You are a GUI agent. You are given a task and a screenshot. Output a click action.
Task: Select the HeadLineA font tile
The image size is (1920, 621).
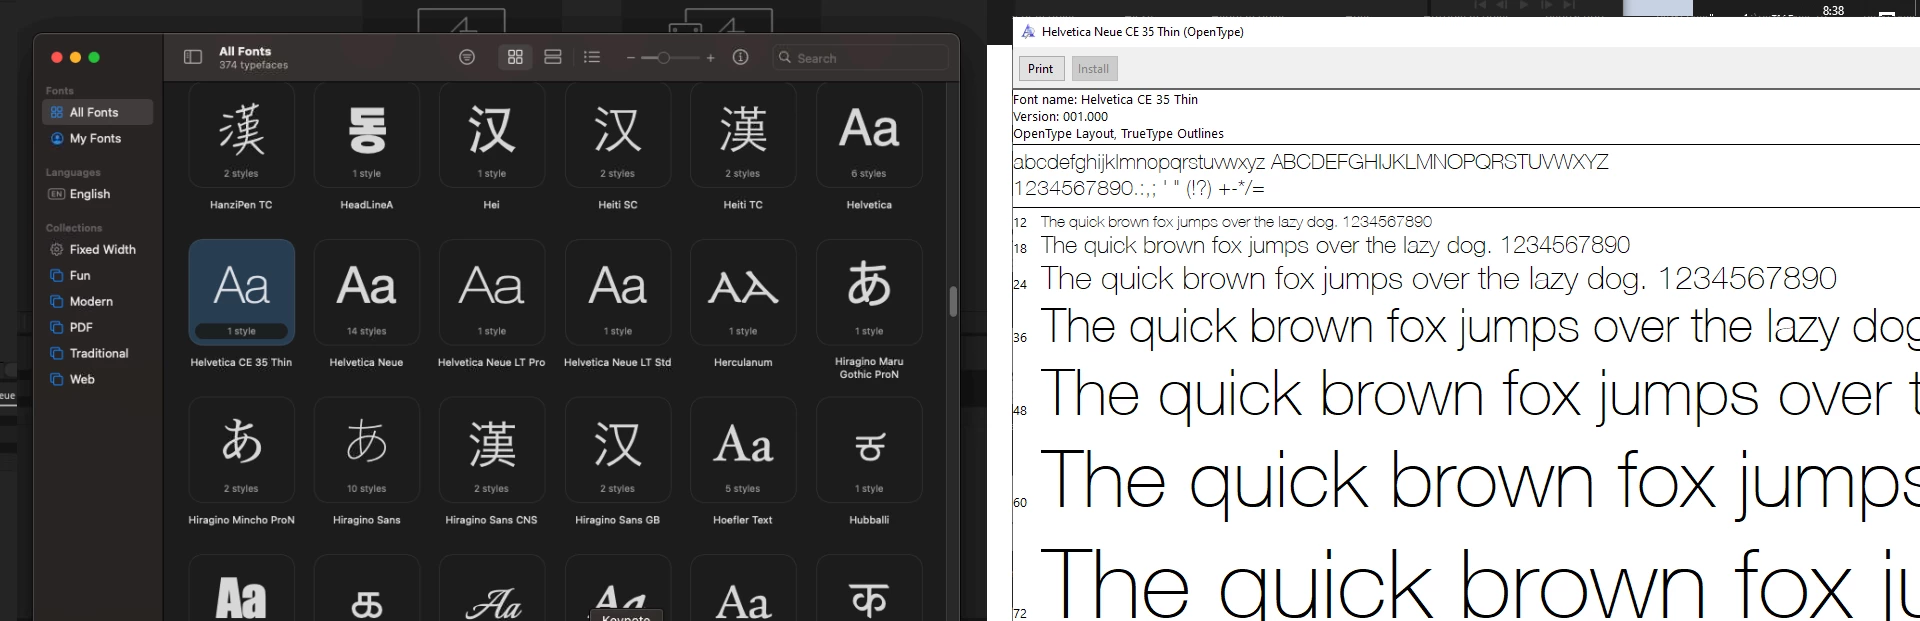(x=367, y=135)
